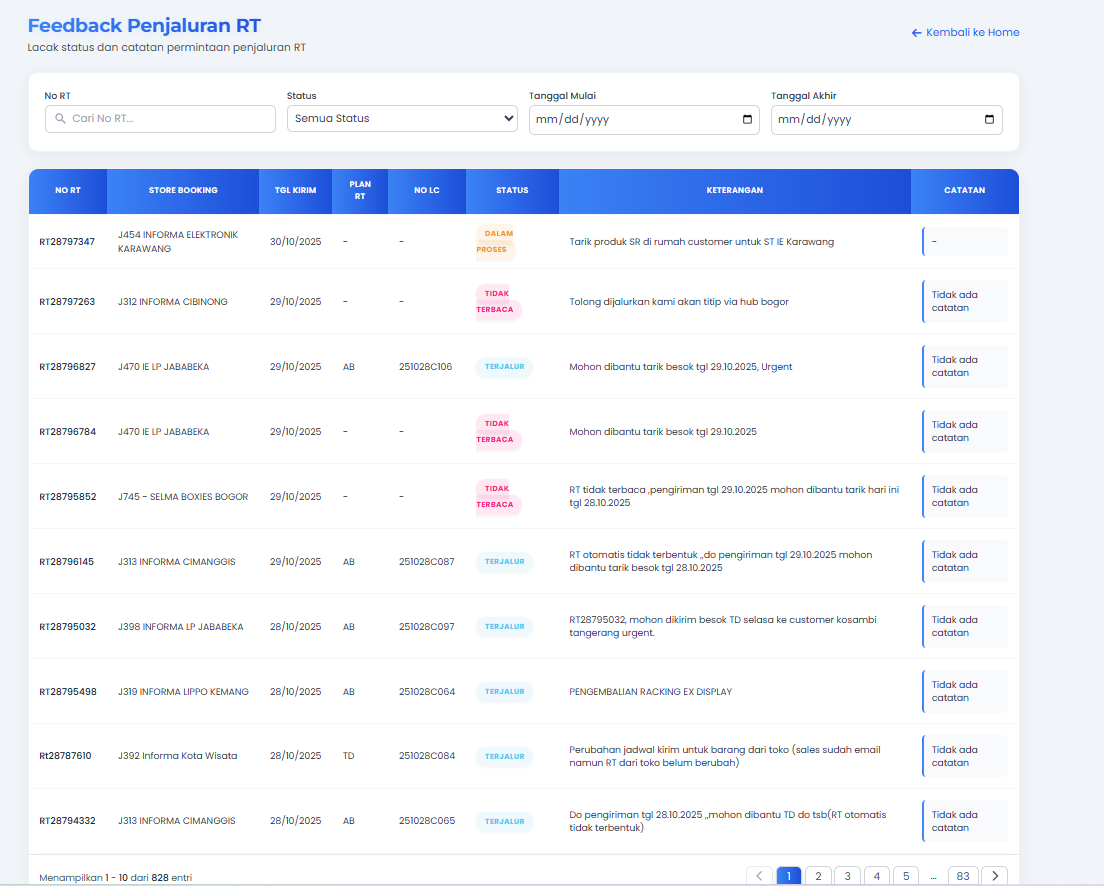The image size is (1104, 886).
Task: Click the next-page chevron in pagination
Action: pyautogui.click(x=994, y=875)
